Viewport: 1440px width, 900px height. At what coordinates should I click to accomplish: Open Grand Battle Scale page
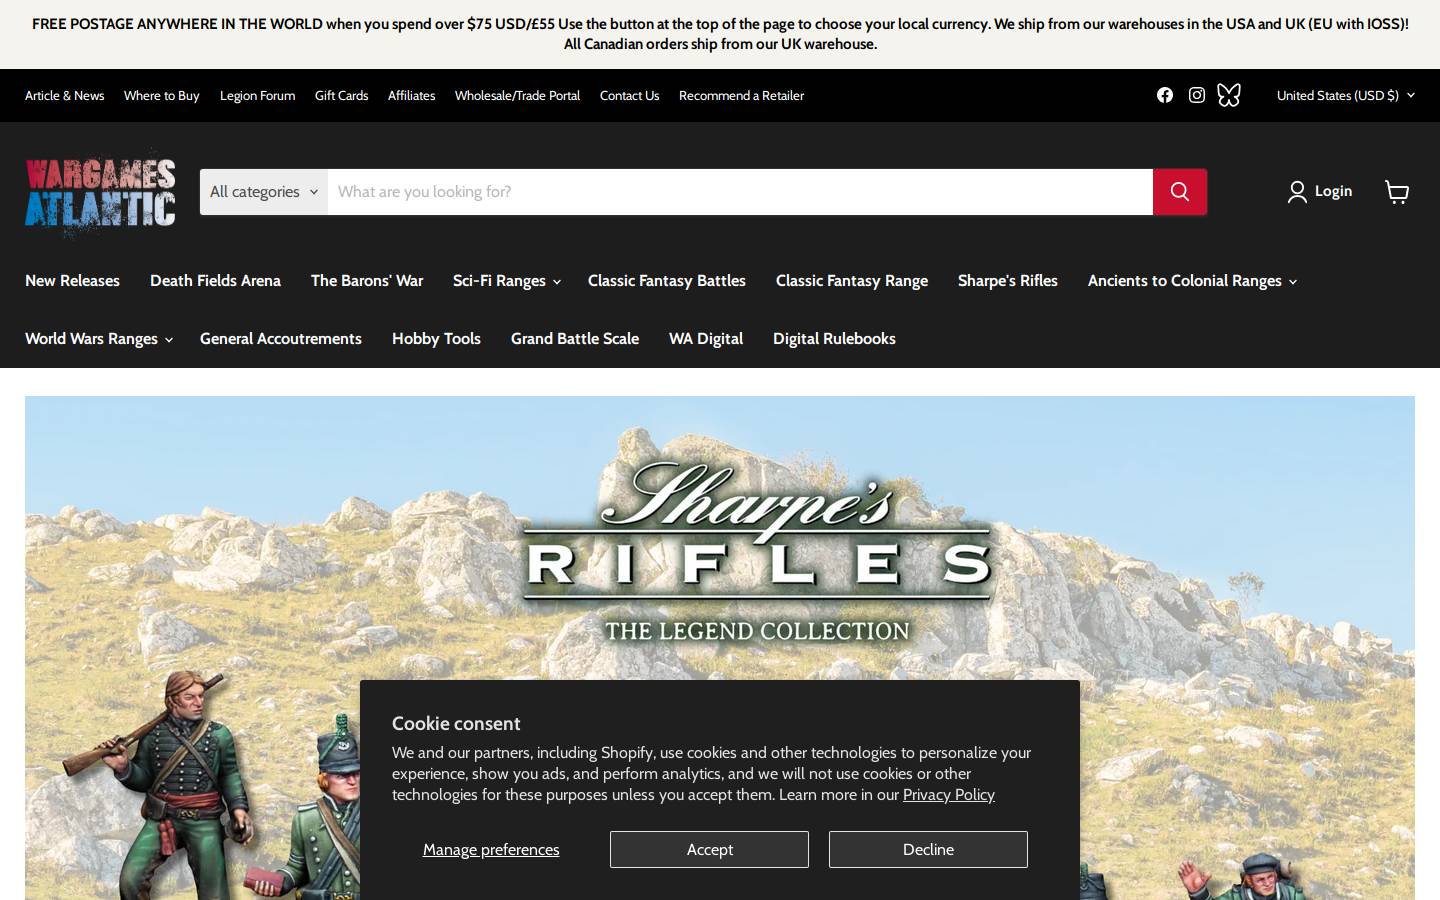pyautogui.click(x=575, y=339)
